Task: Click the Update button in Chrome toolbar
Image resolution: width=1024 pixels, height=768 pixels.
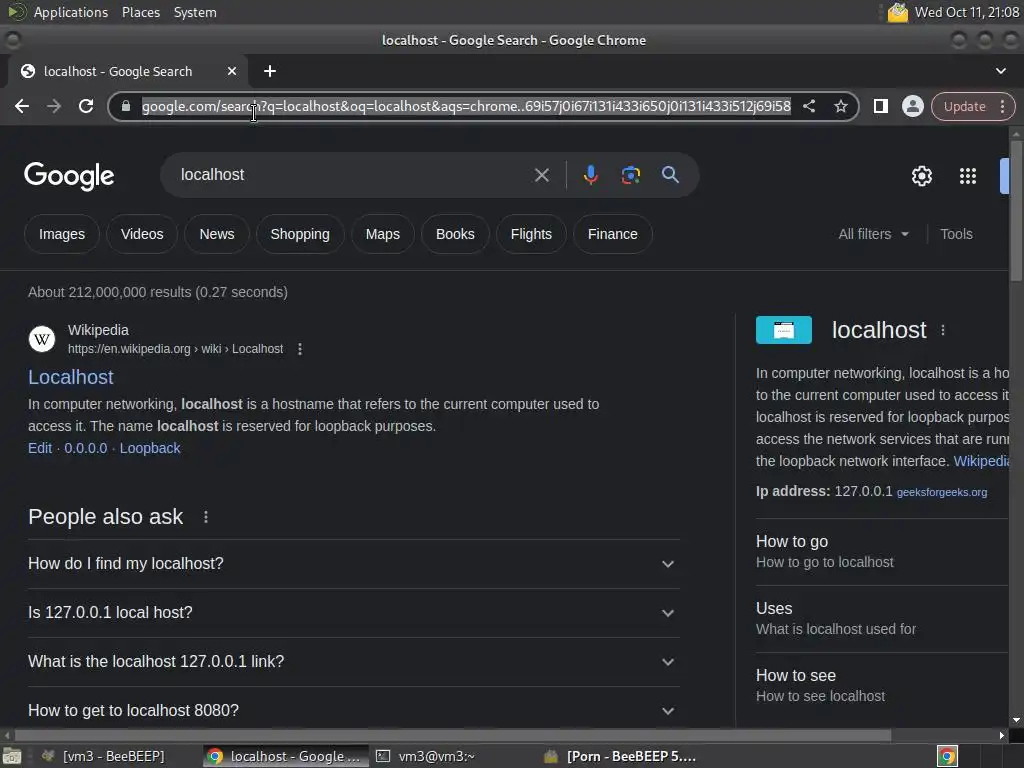Action: coord(965,106)
